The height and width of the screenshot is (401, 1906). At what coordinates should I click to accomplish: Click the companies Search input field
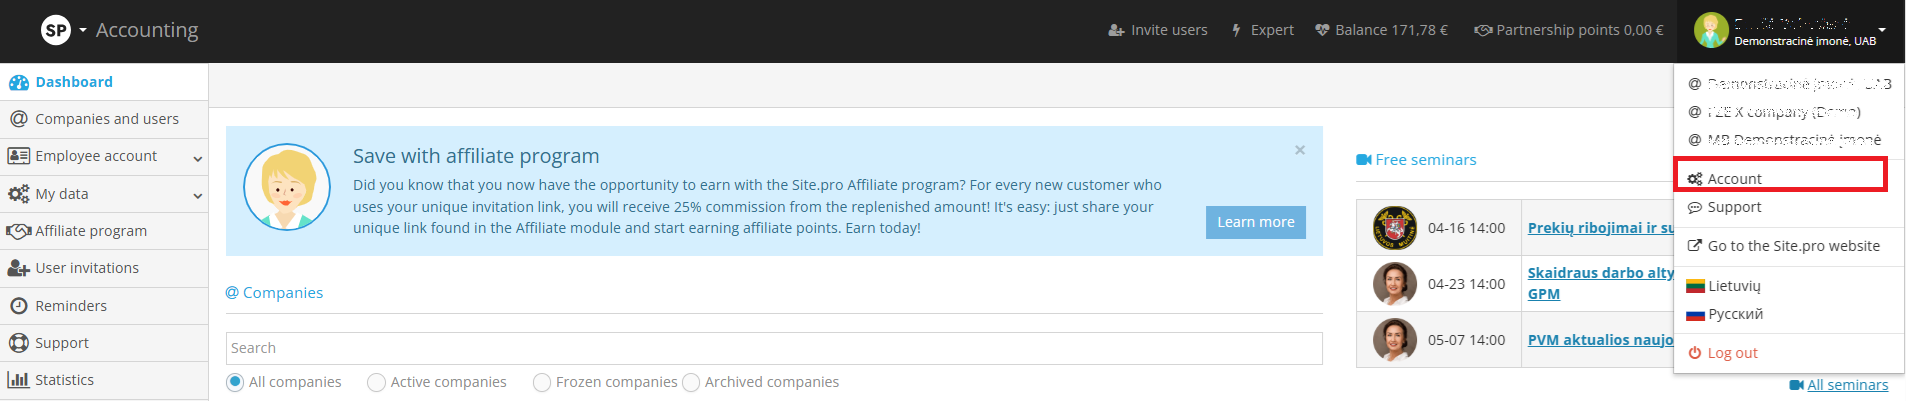(x=773, y=348)
